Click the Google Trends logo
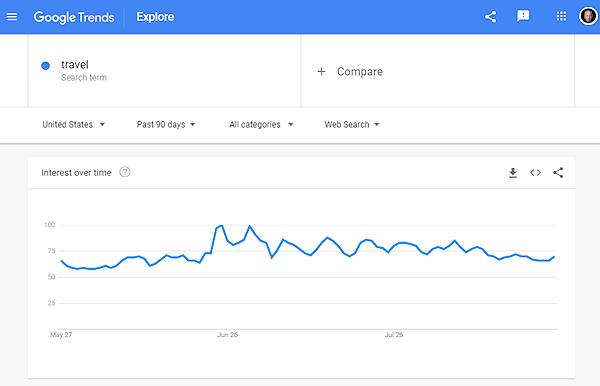Viewport: 600px width, 386px height. [74, 17]
